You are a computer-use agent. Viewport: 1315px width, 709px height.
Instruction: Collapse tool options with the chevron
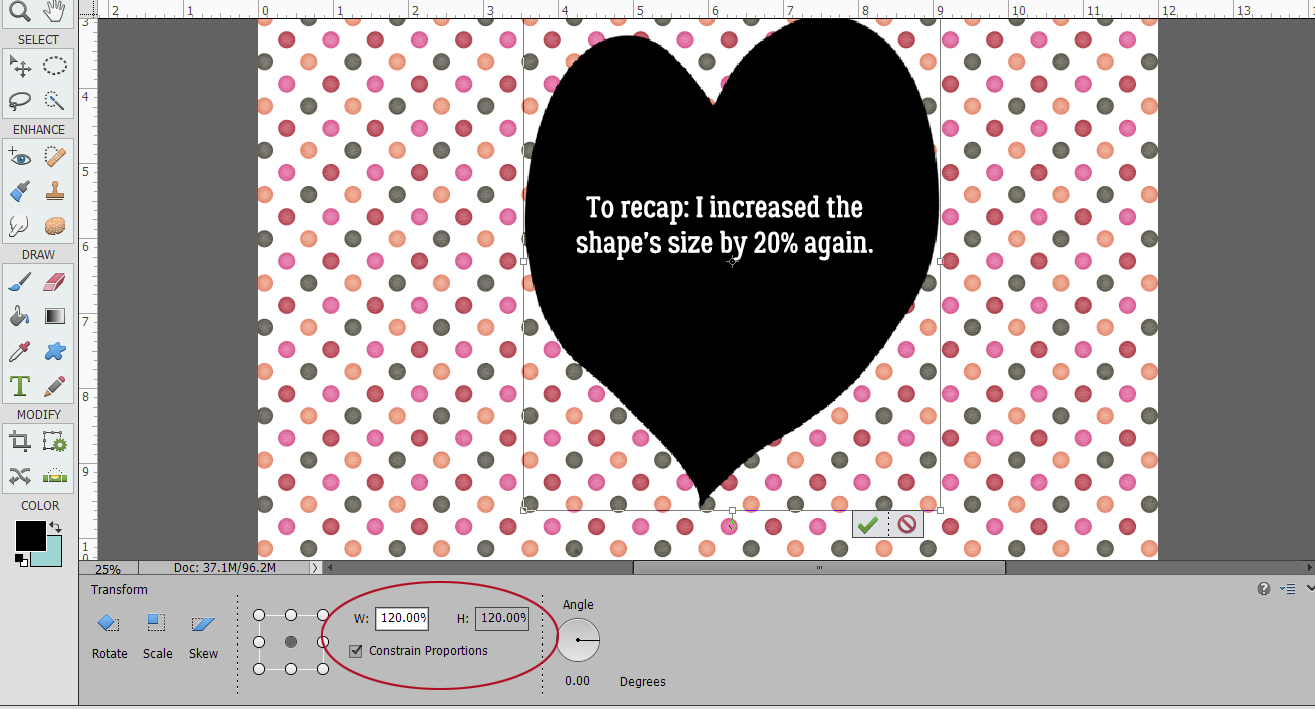pos(1309,589)
